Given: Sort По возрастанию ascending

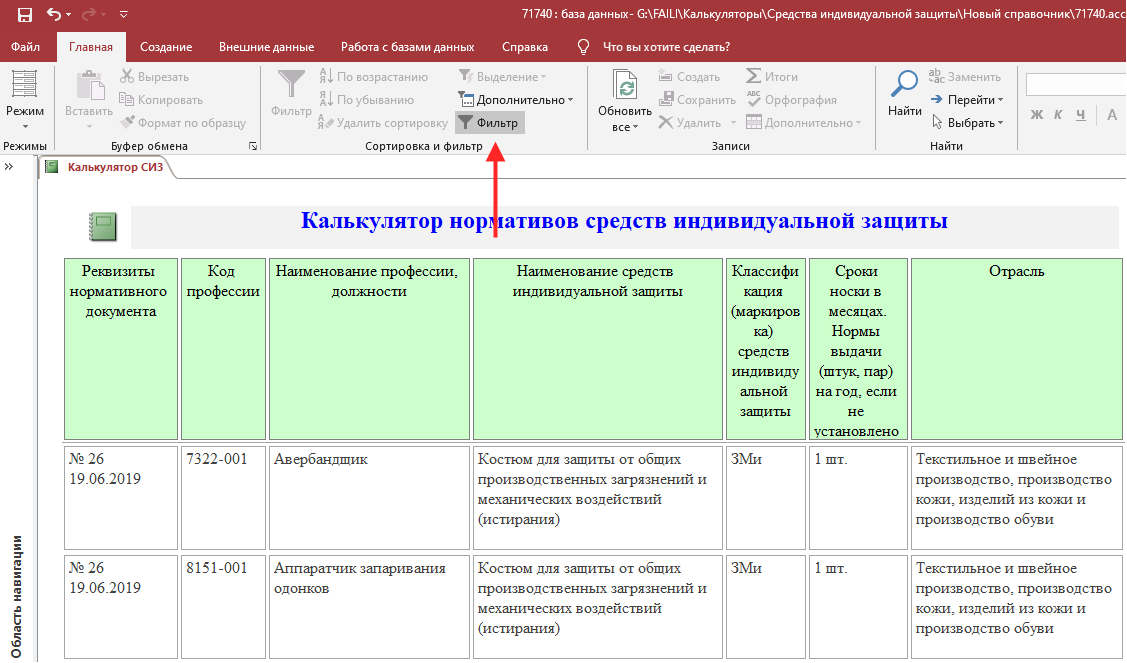Looking at the screenshot, I should 373,76.
